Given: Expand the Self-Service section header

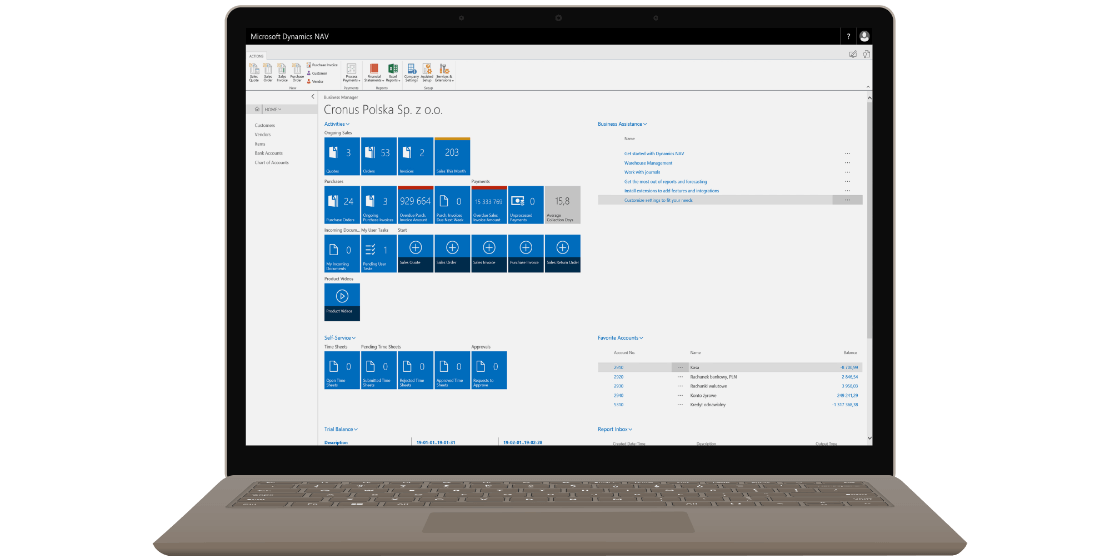Looking at the screenshot, I should pos(340,338).
